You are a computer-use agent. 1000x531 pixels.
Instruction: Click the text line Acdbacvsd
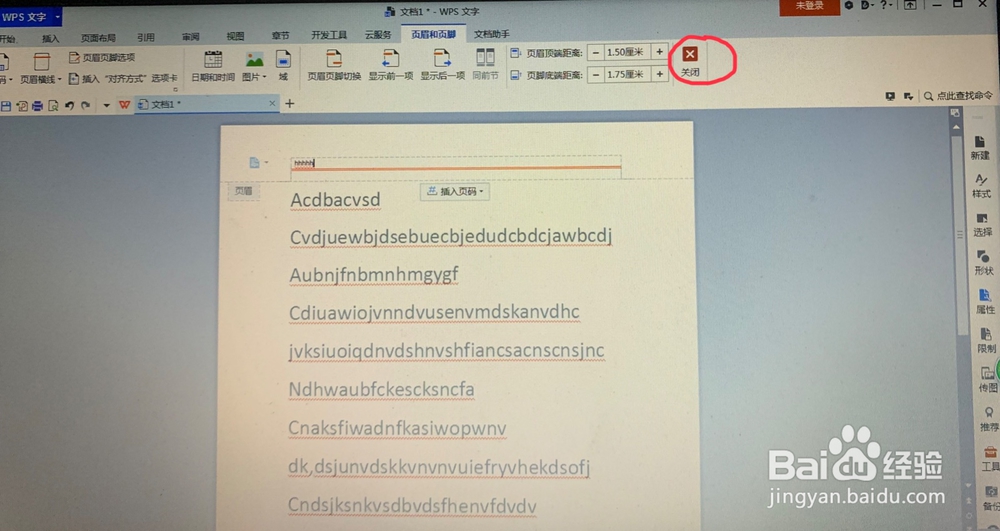coord(335,200)
